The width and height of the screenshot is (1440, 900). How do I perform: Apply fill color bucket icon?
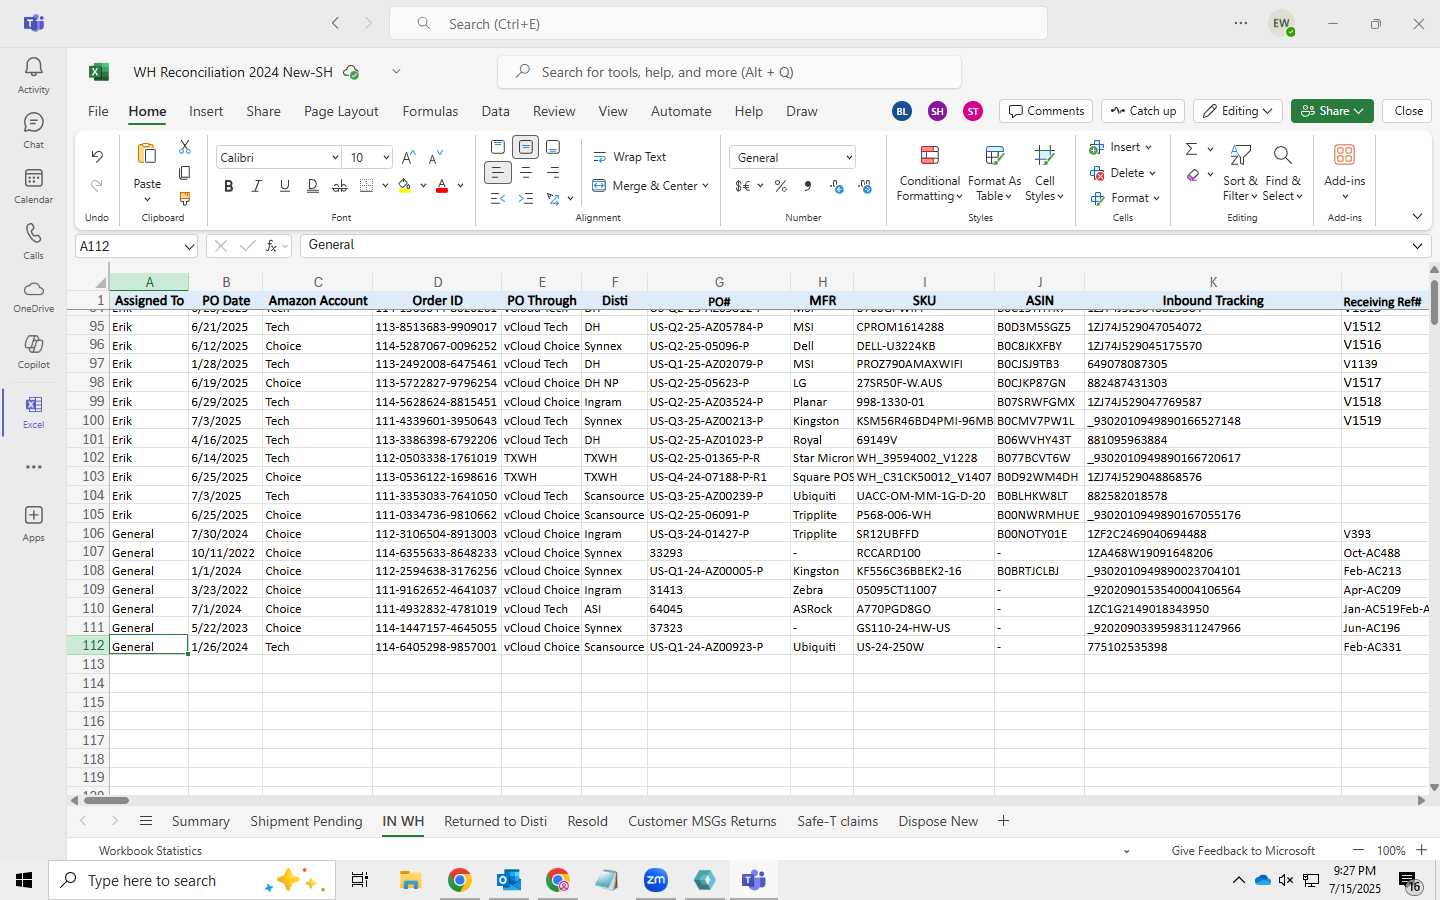(405, 186)
